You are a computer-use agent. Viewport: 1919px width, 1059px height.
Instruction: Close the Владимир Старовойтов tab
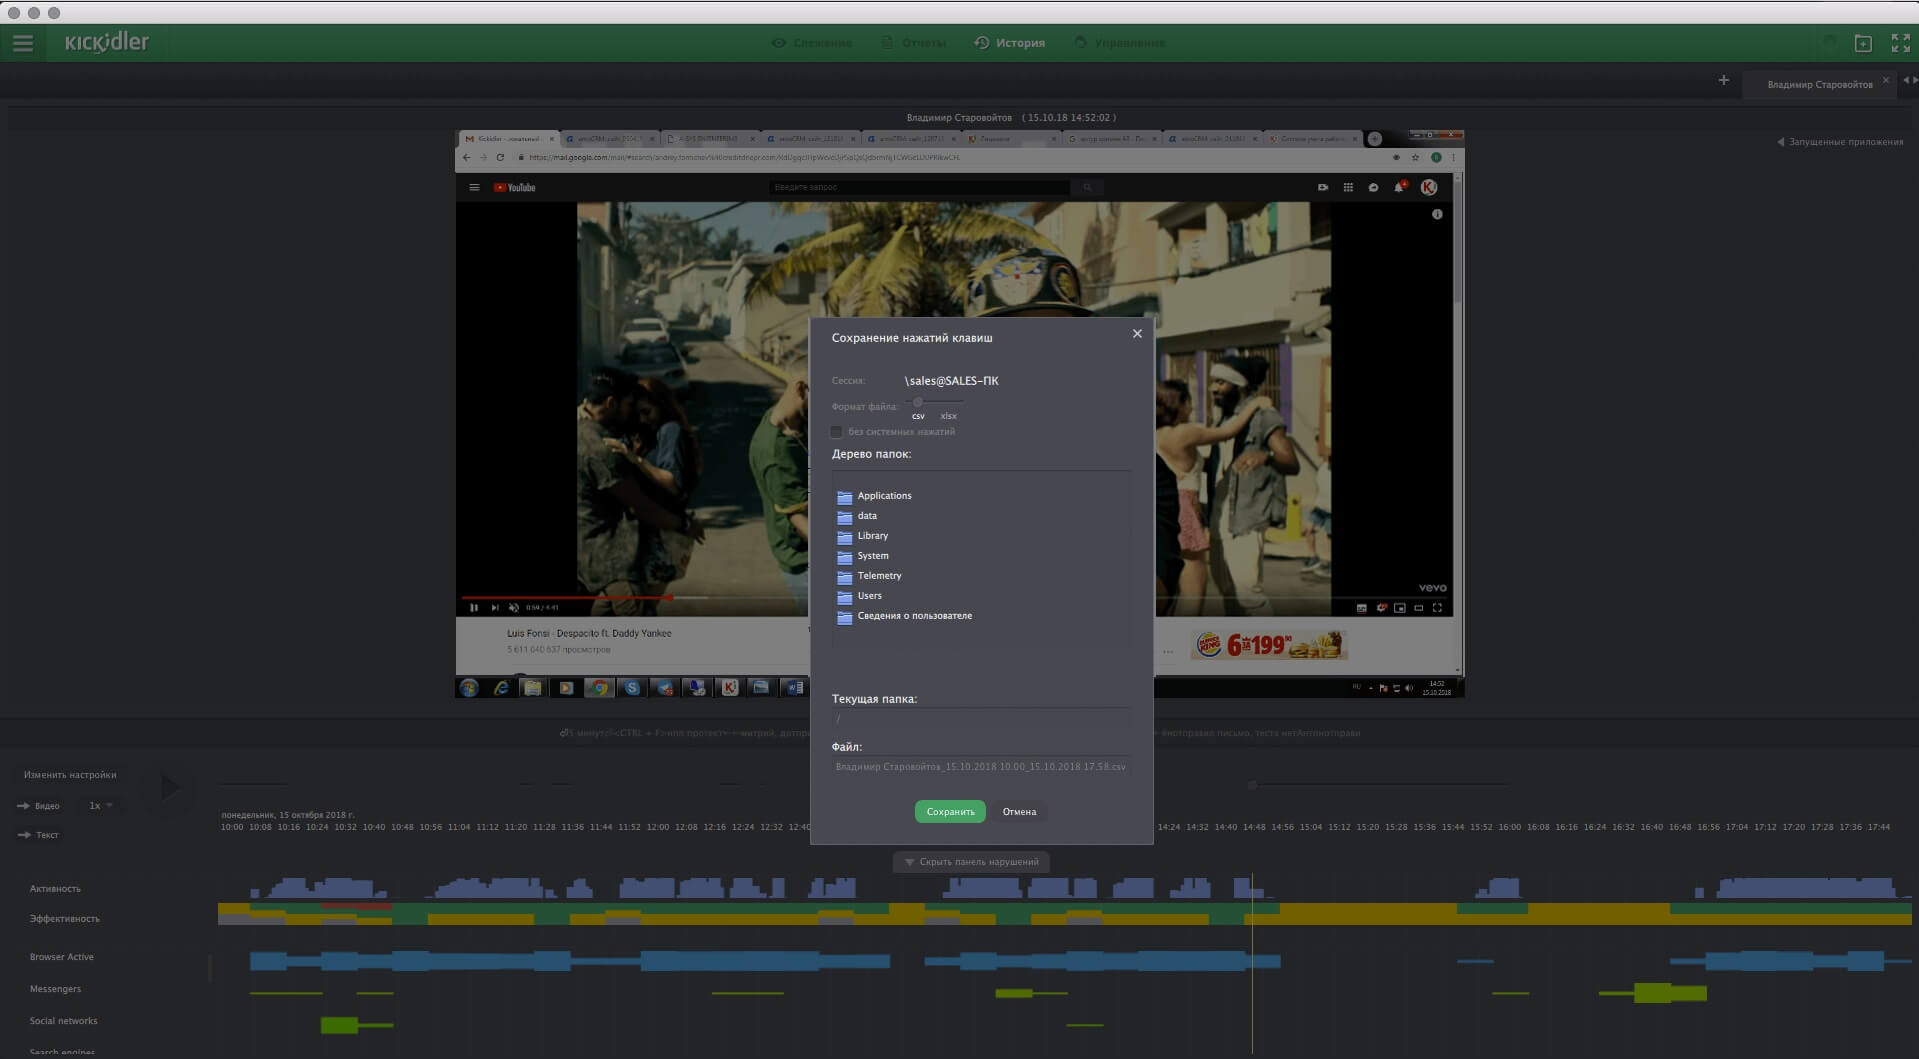coord(1886,80)
